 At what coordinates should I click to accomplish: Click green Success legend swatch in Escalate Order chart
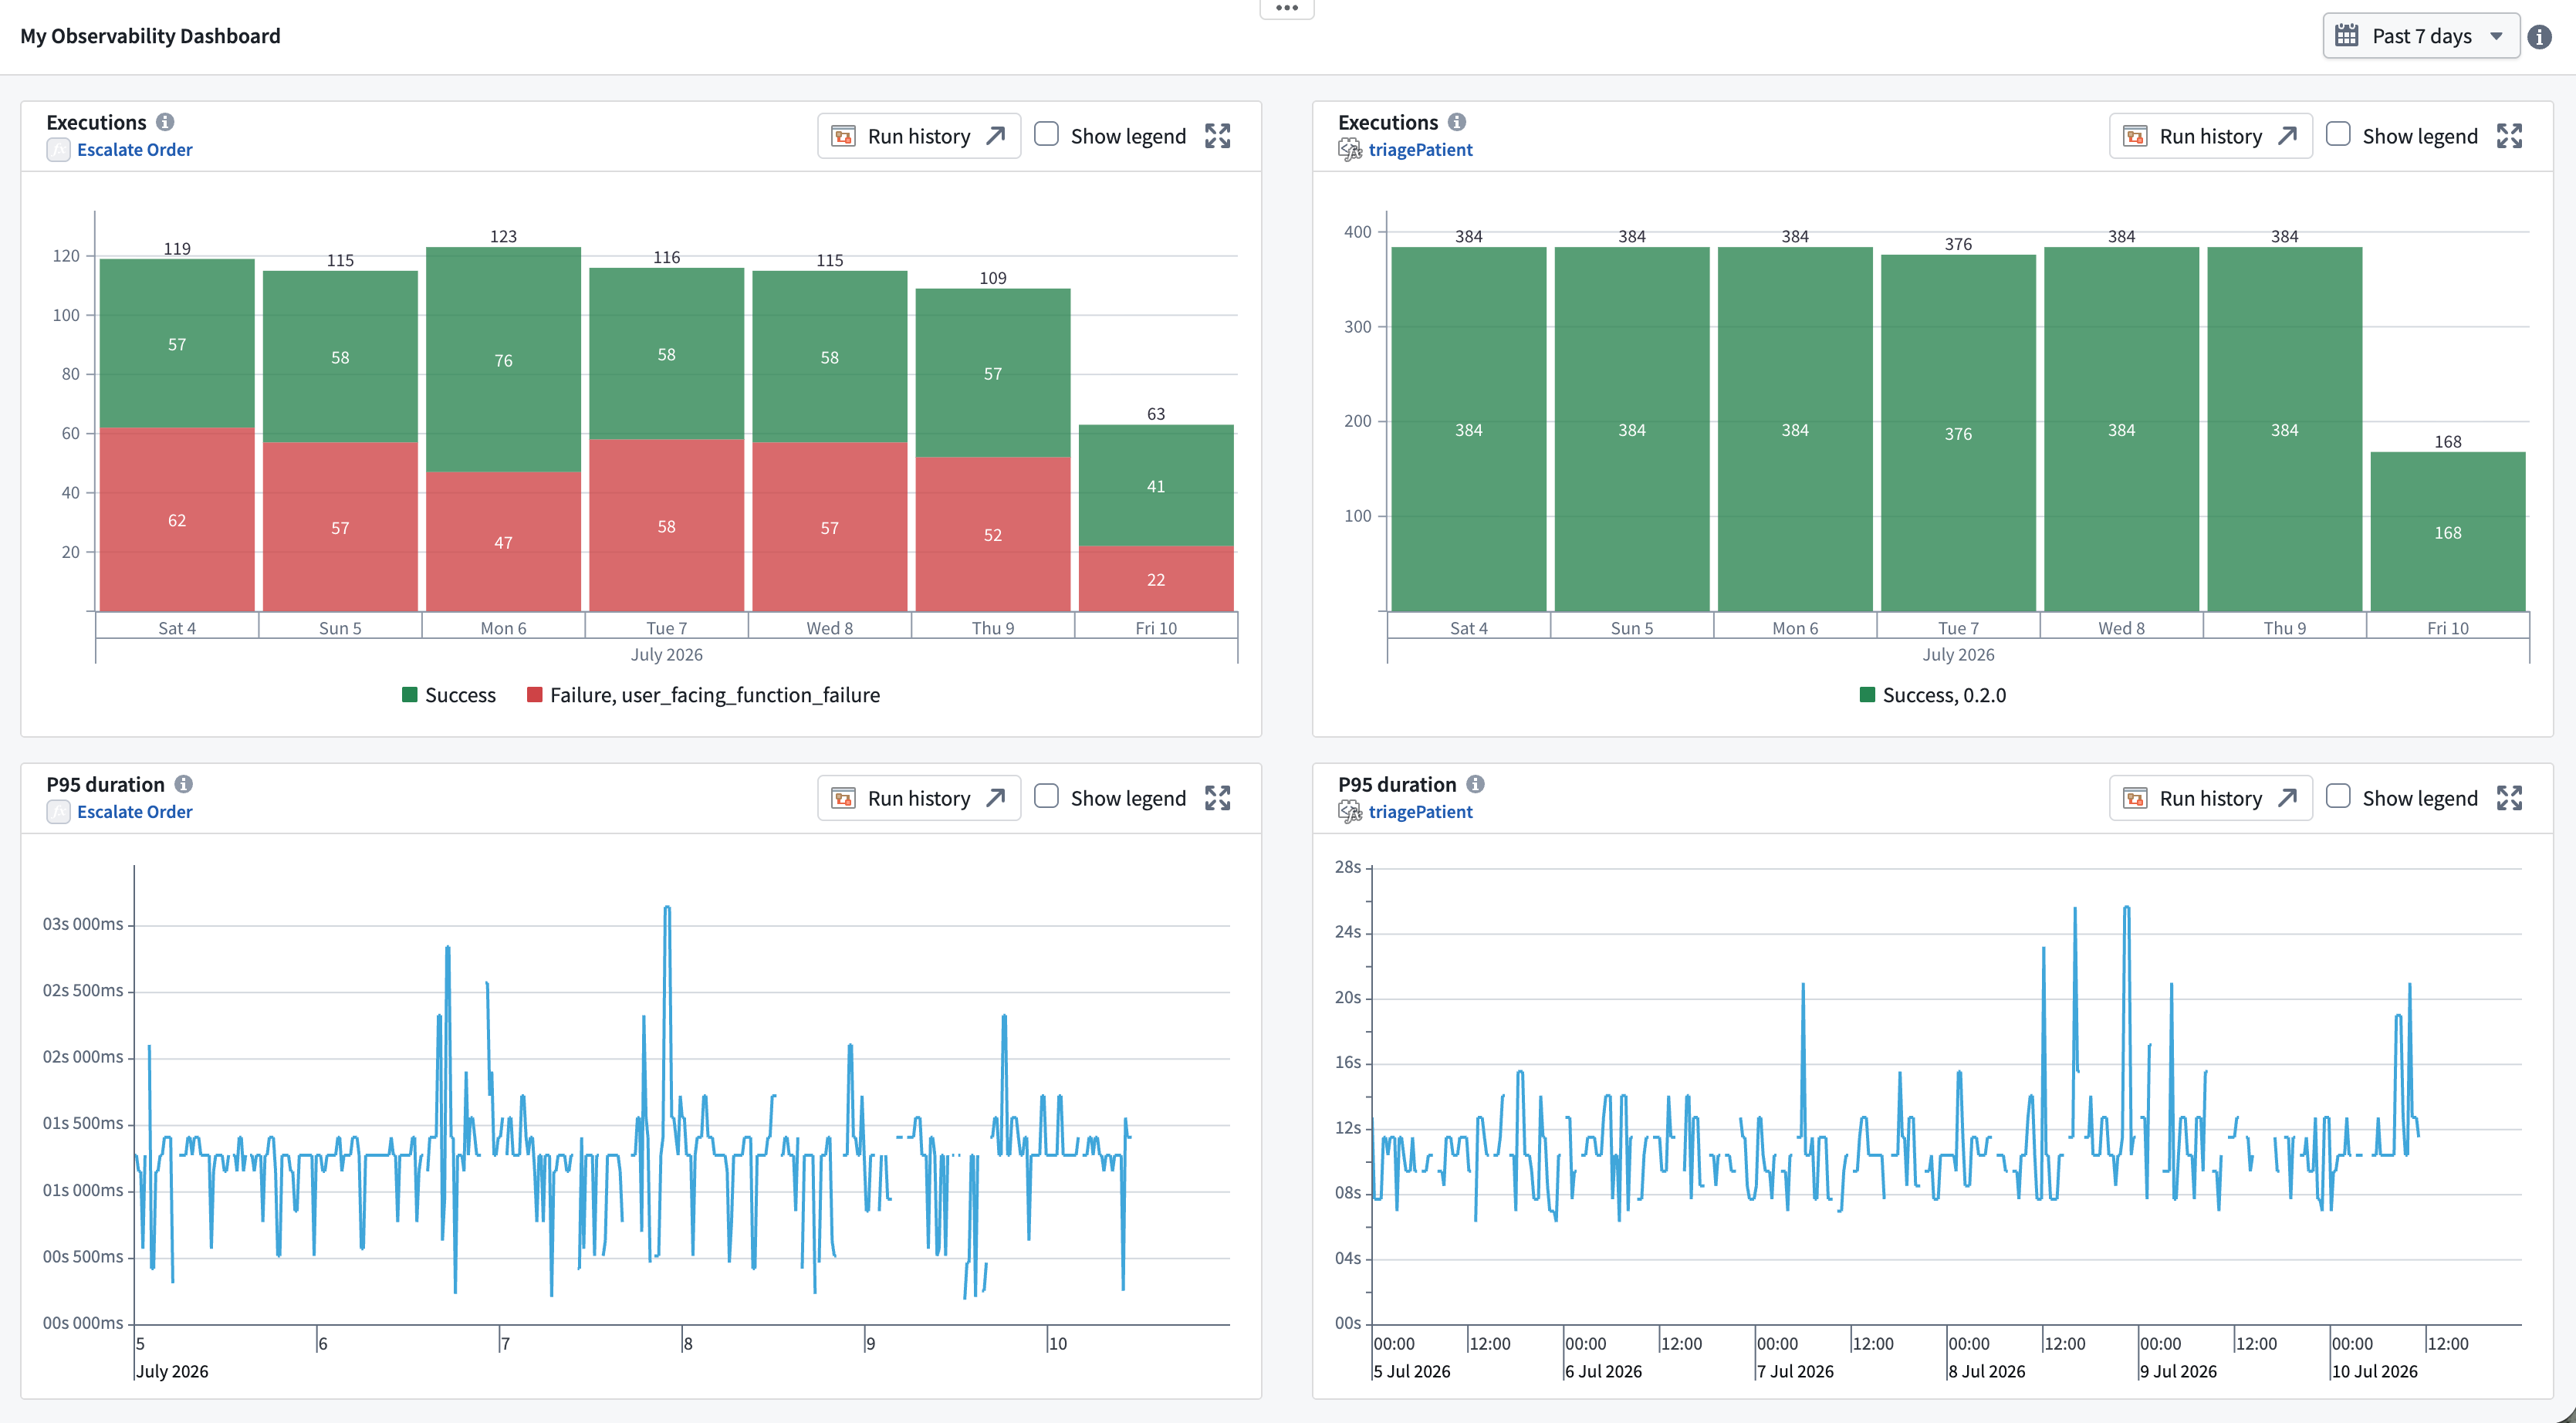coord(409,695)
